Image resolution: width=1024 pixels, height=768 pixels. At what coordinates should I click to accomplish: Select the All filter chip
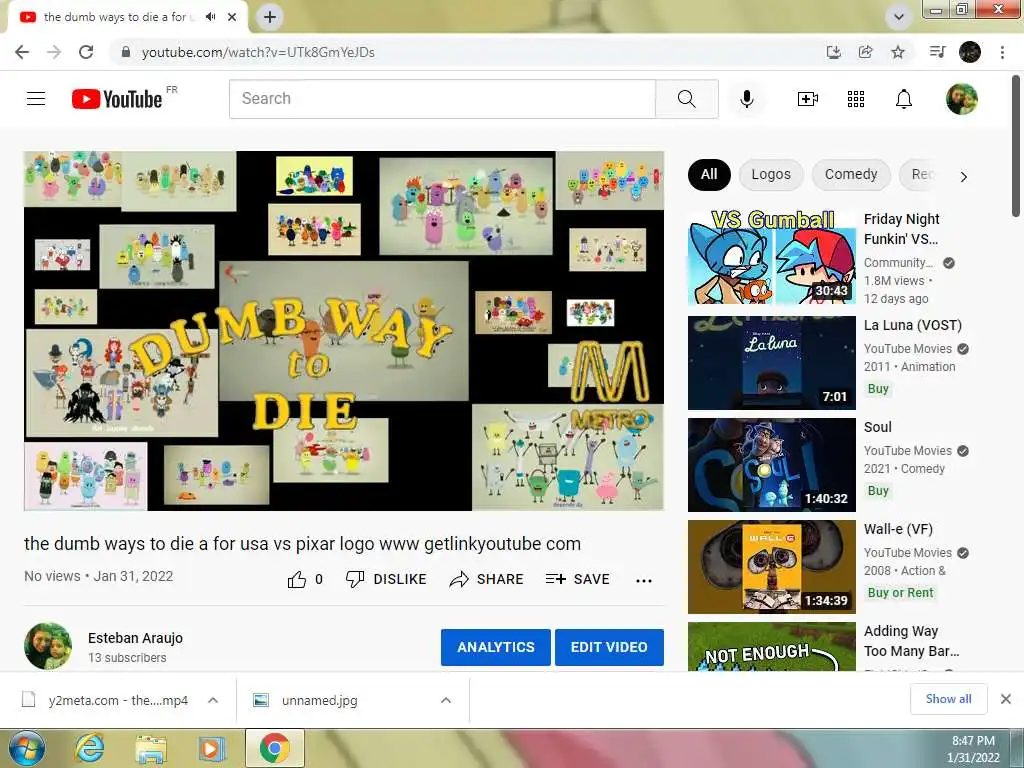point(709,174)
